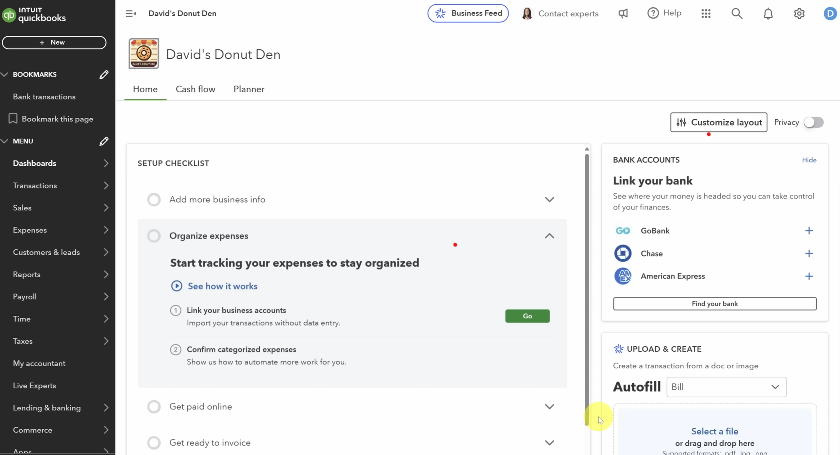Open the Business Feed button
The width and height of the screenshot is (840, 455).
tap(468, 13)
